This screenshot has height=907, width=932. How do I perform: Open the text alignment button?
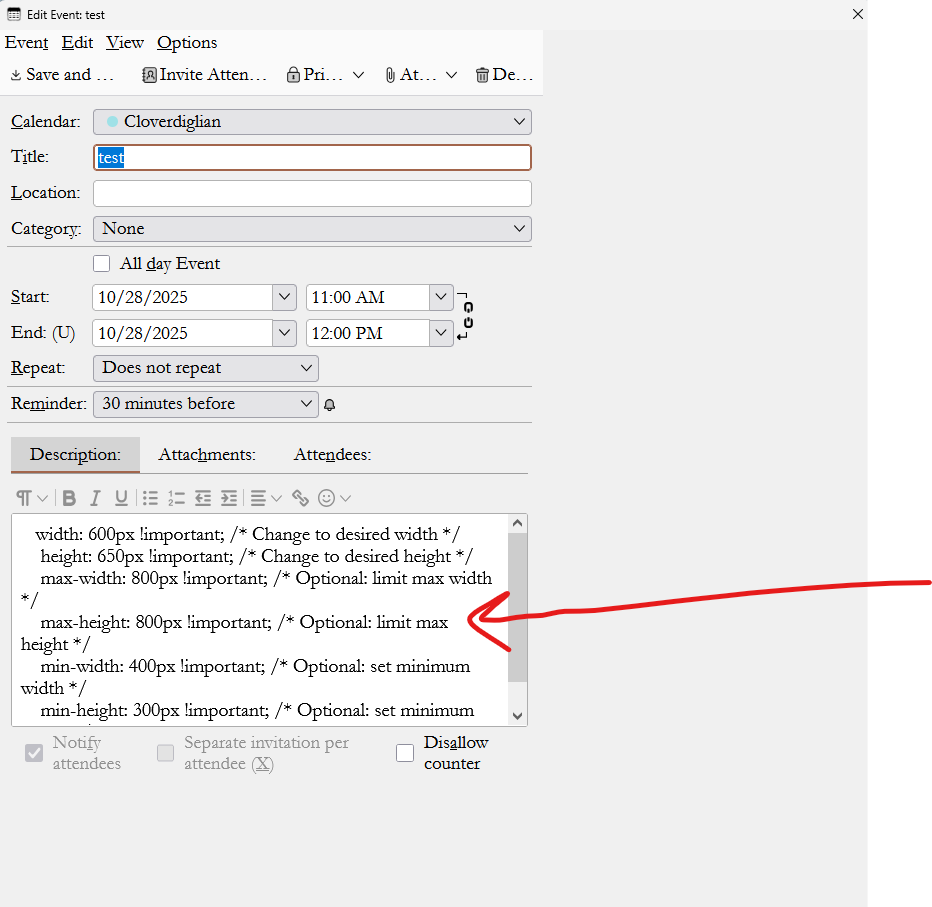pos(265,498)
